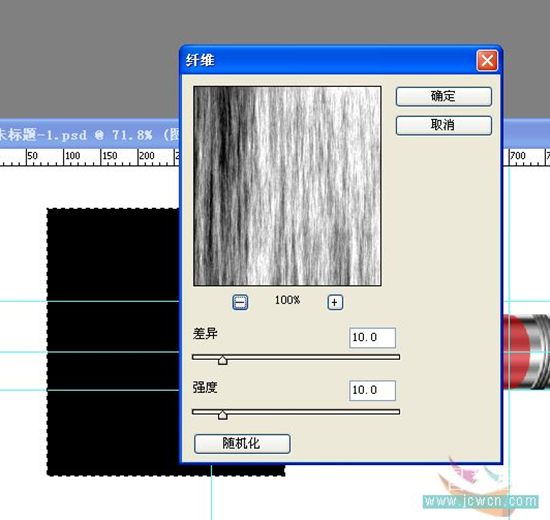Click the 差异 label
Screen dimensions: 550x520
click(x=205, y=333)
